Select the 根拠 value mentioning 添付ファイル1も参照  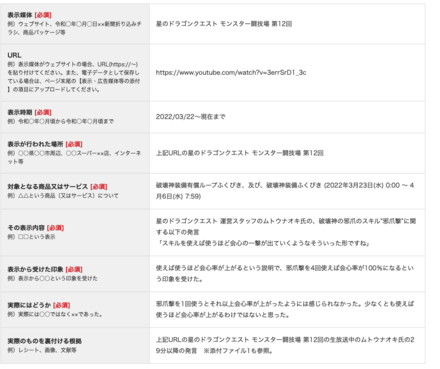coord(285,345)
